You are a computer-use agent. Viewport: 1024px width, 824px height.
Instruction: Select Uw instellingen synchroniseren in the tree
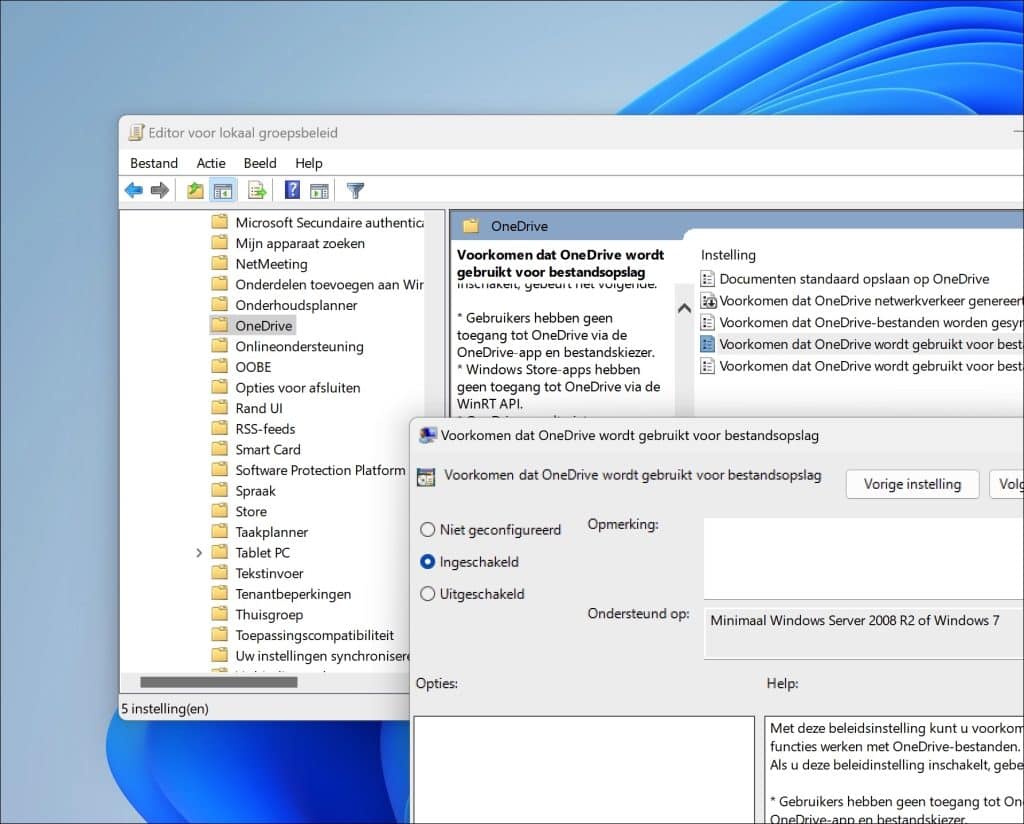pyautogui.click(x=322, y=656)
